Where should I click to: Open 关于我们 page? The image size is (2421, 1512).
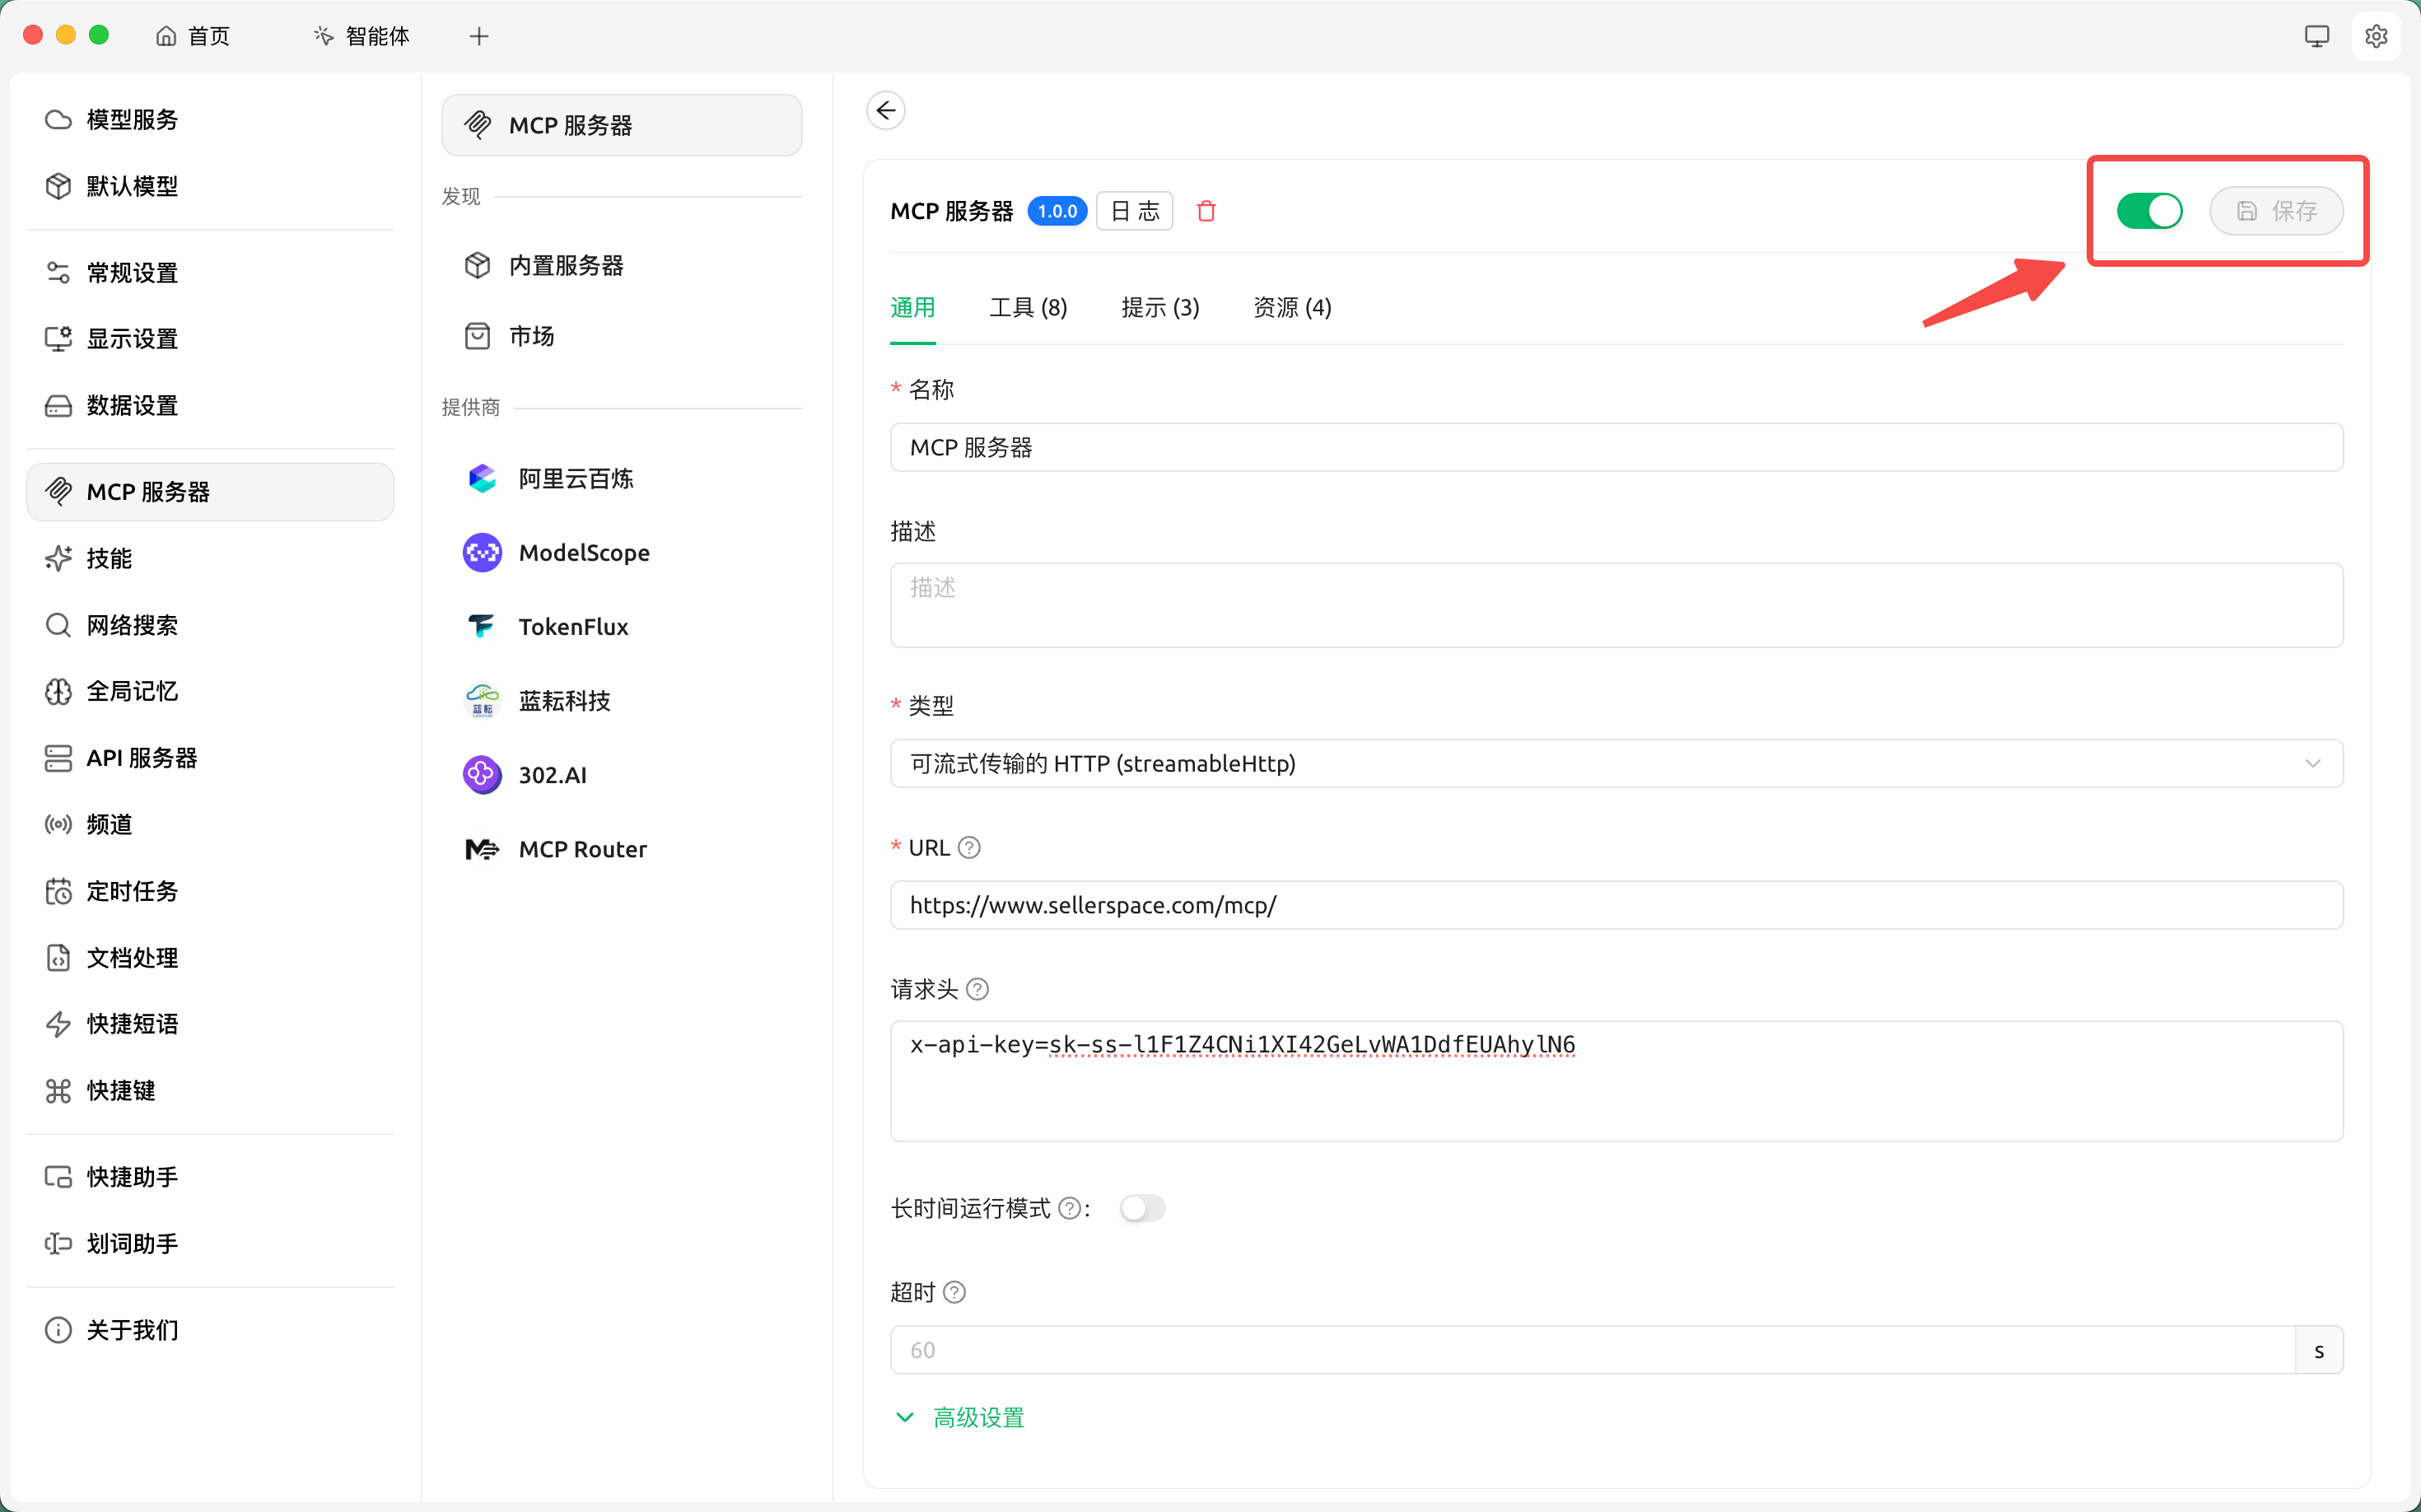coord(210,1330)
